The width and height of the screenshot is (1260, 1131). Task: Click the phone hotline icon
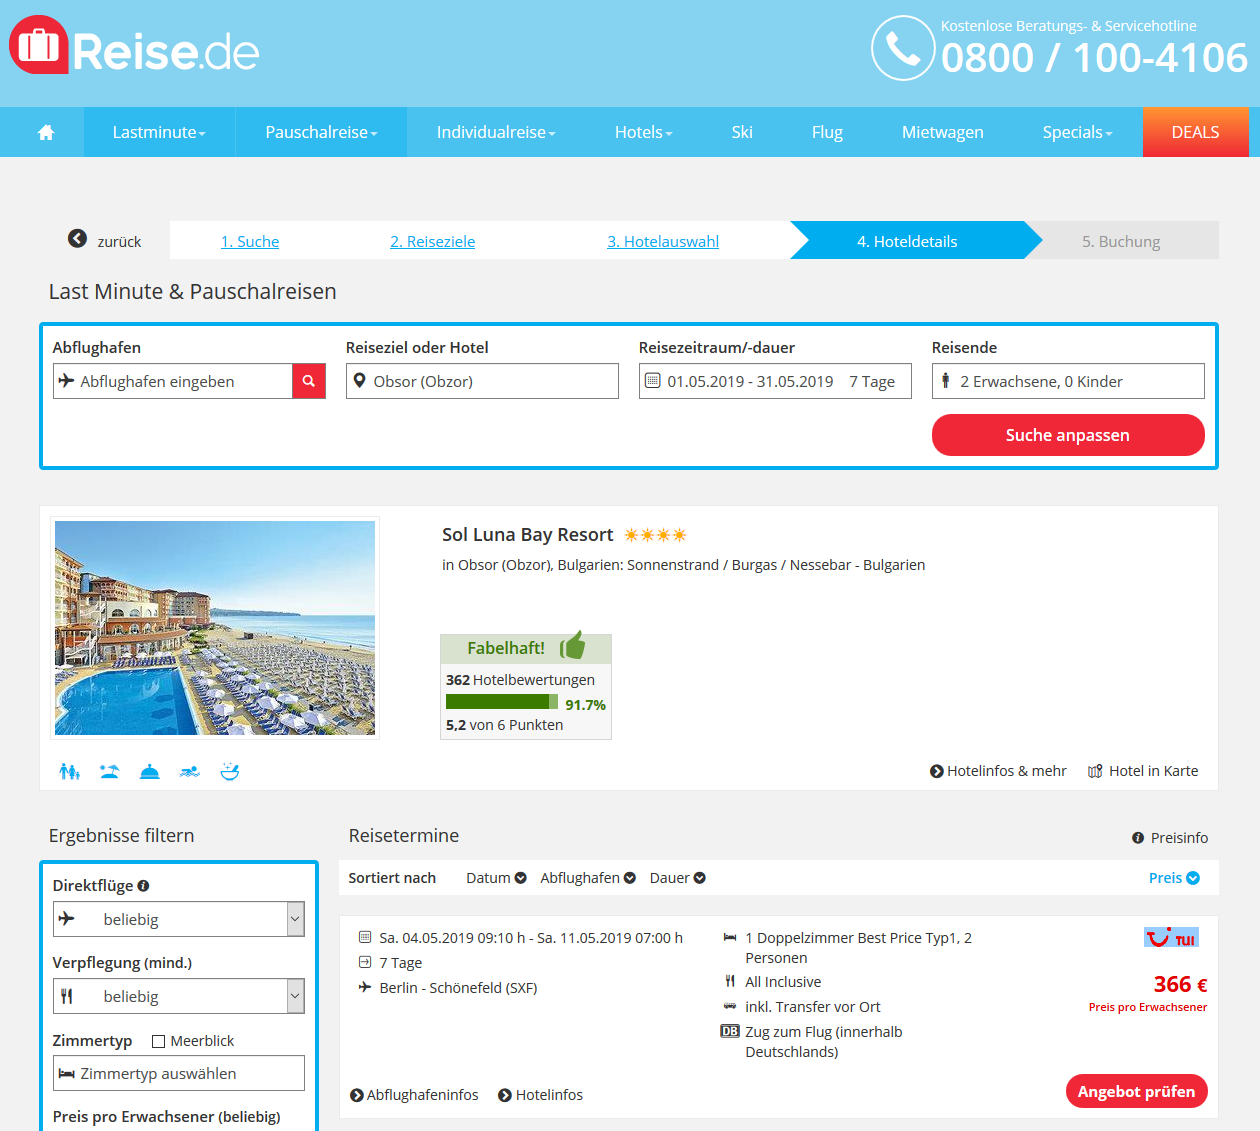click(903, 48)
